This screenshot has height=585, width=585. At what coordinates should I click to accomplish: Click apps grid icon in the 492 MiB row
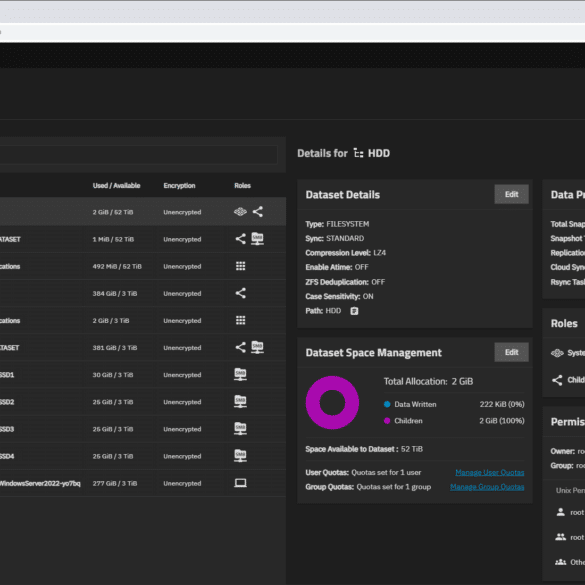tap(241, 266)
